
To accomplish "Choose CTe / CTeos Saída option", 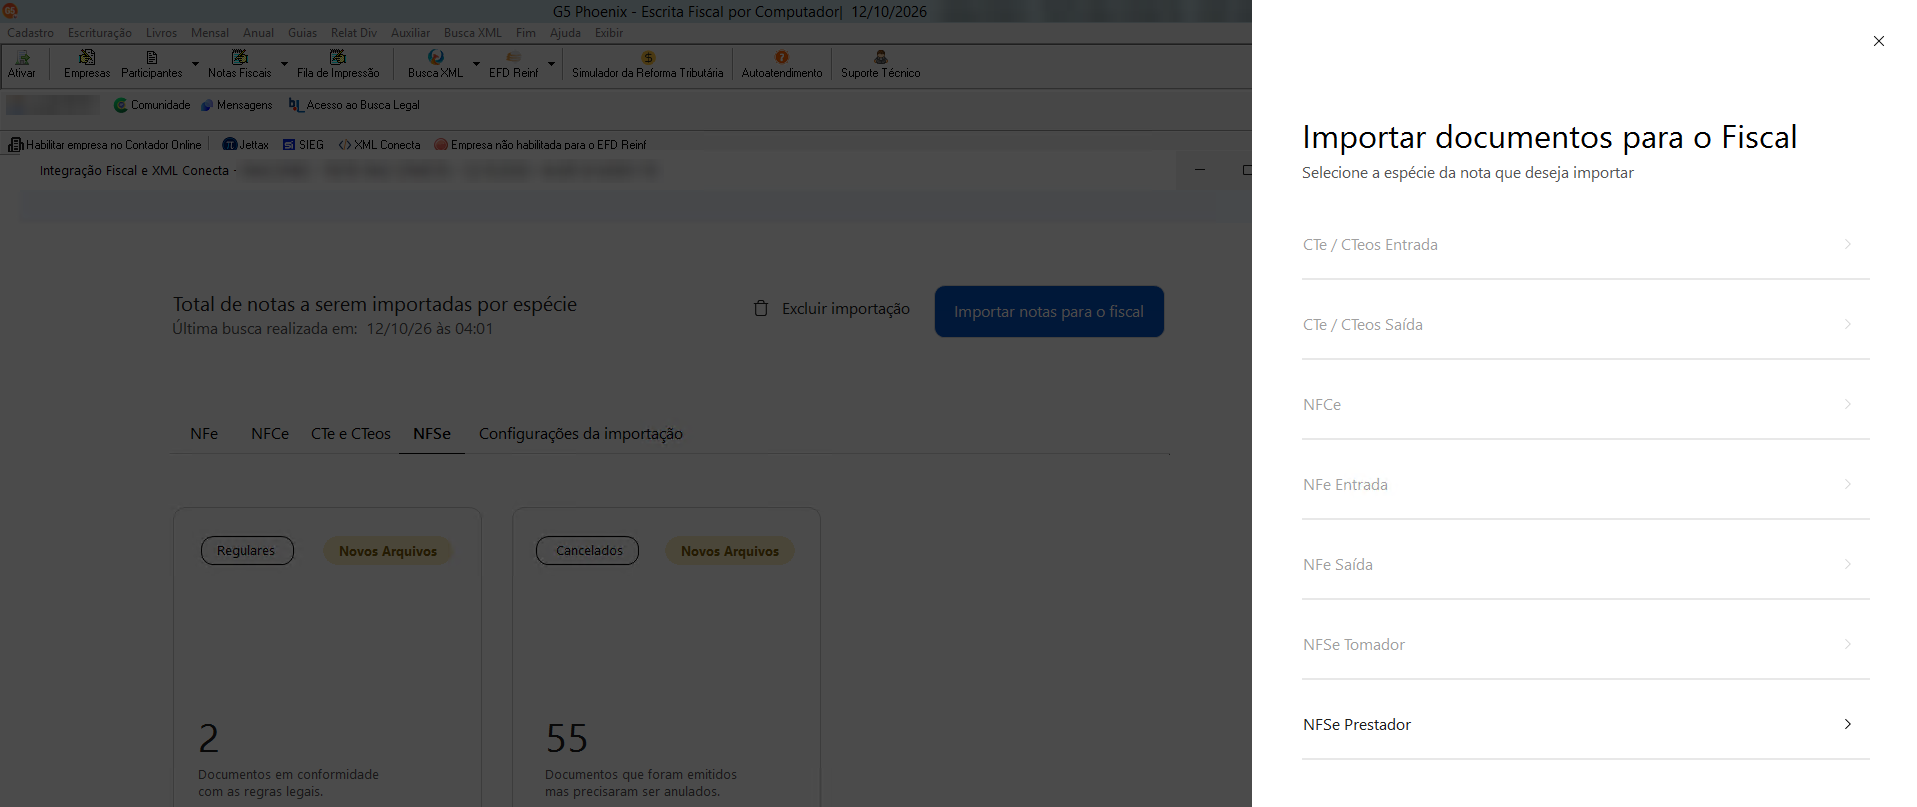I will 1586,324.
